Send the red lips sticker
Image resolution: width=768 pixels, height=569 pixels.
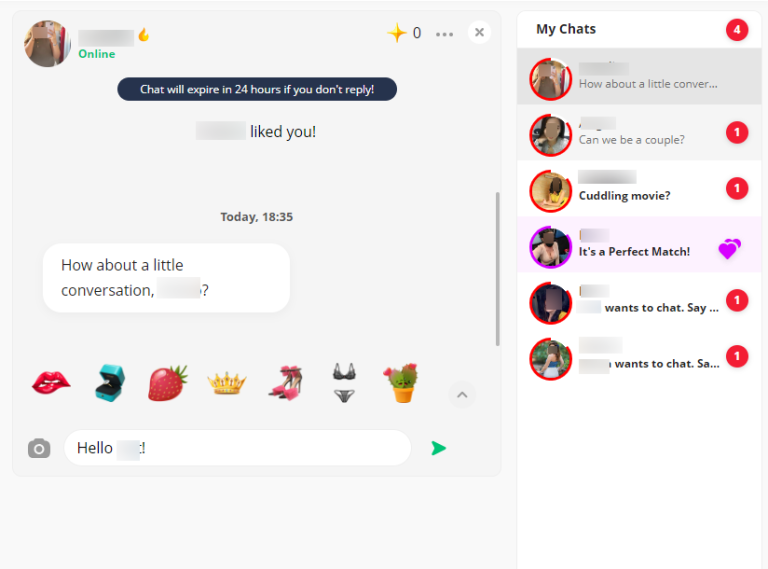coord(51,382)
